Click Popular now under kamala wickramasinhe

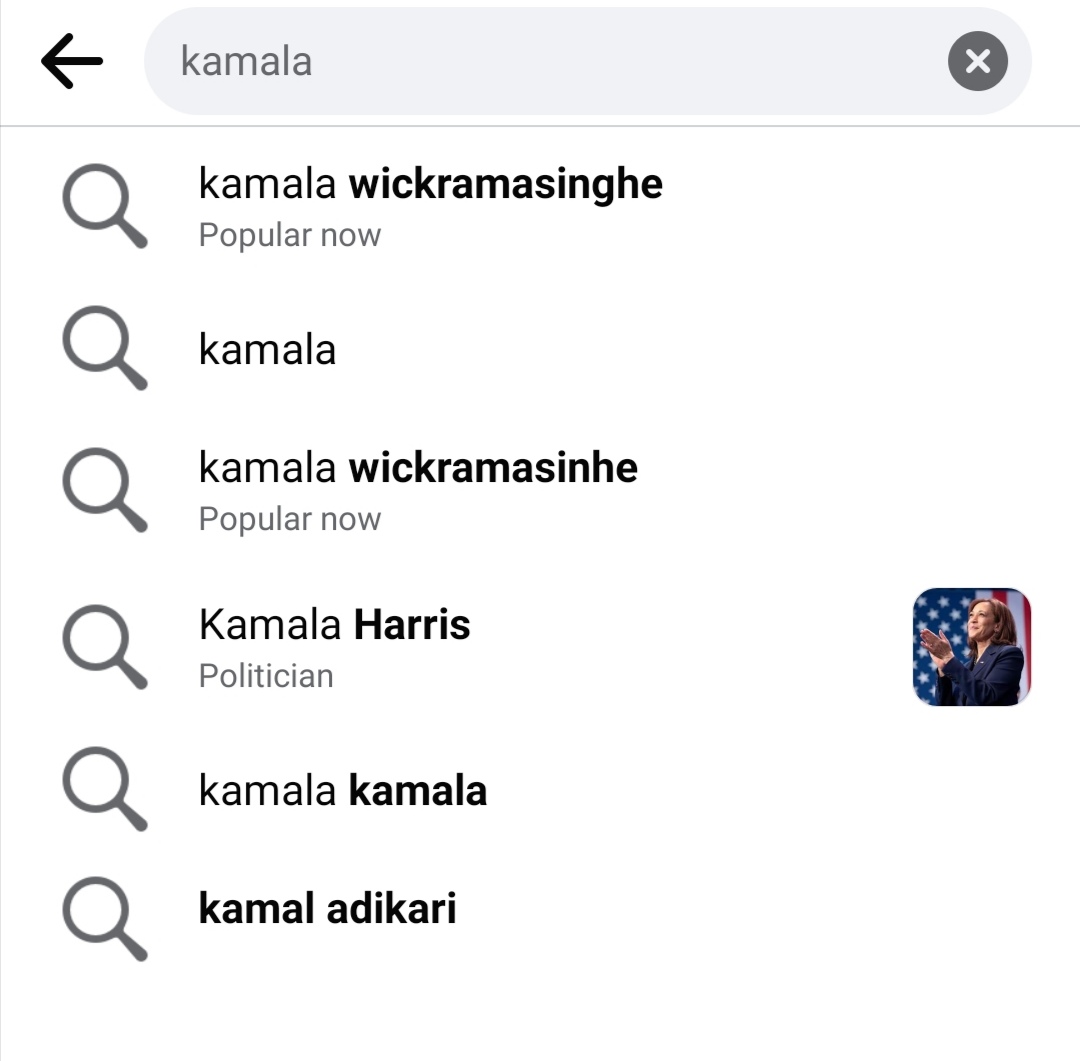[289, 519]
